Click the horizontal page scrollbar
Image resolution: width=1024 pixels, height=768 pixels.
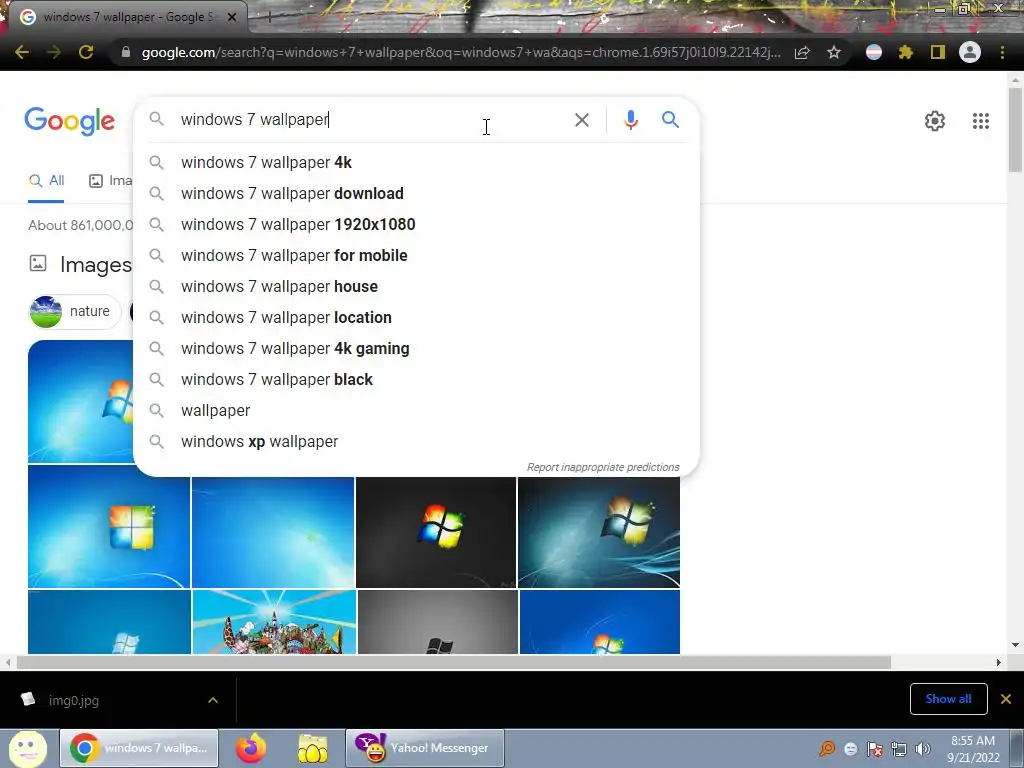(x=454, y=662)
